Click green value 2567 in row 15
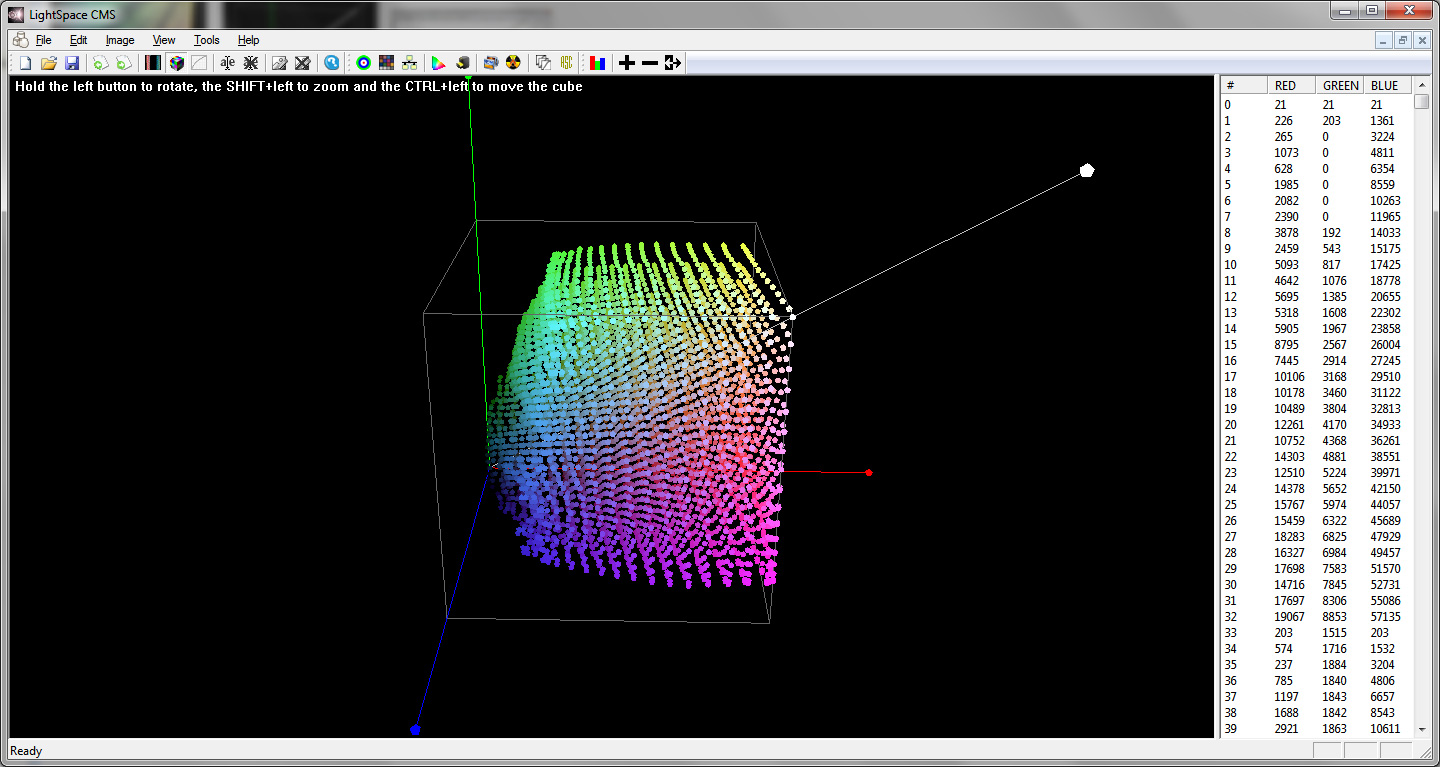Screen dimensions: 1440x767 pyautogui.click(x=1335, y=345)
